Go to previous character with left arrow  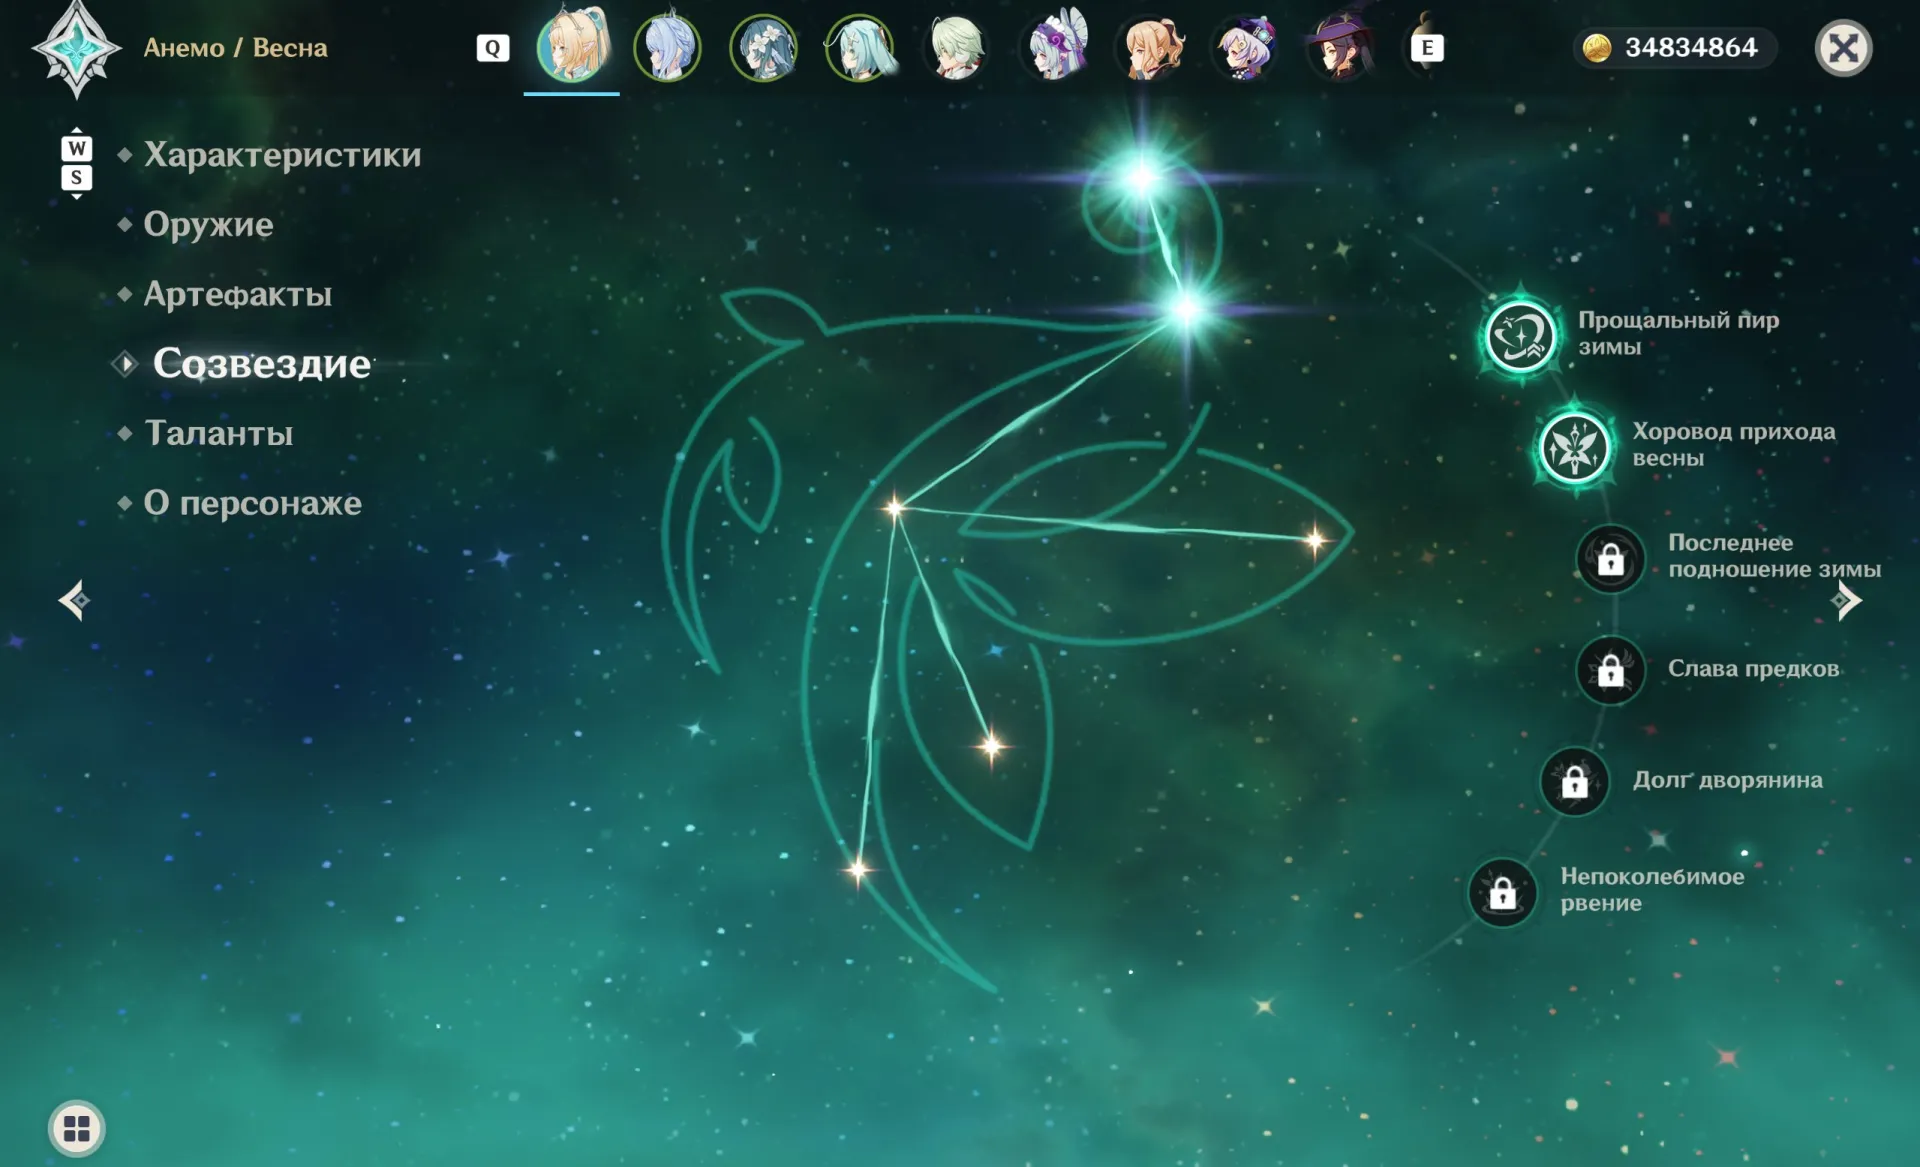pos(75,600)
